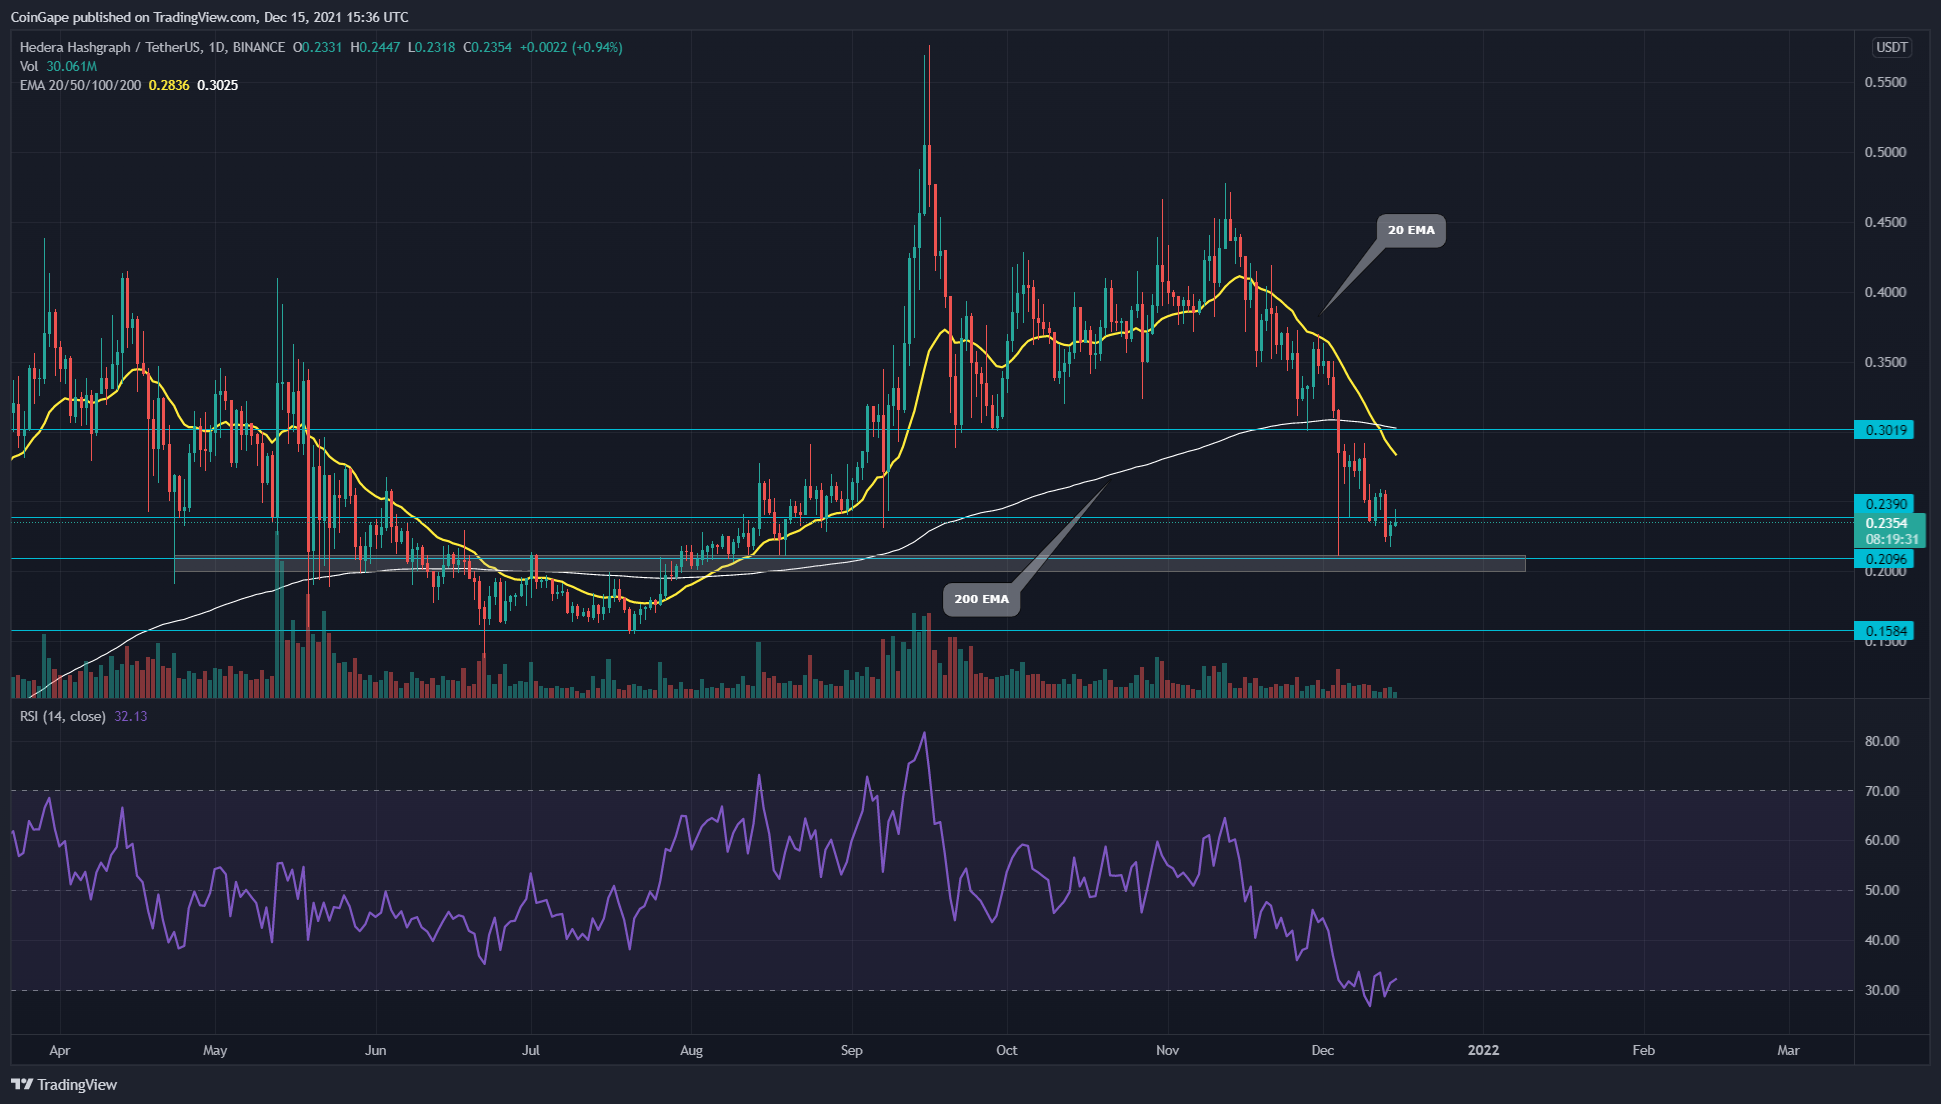Click the 0.4000 price axis label
This screenshot has height=1104, width=1941.
pyautogui.click(x=1885, y=293)
